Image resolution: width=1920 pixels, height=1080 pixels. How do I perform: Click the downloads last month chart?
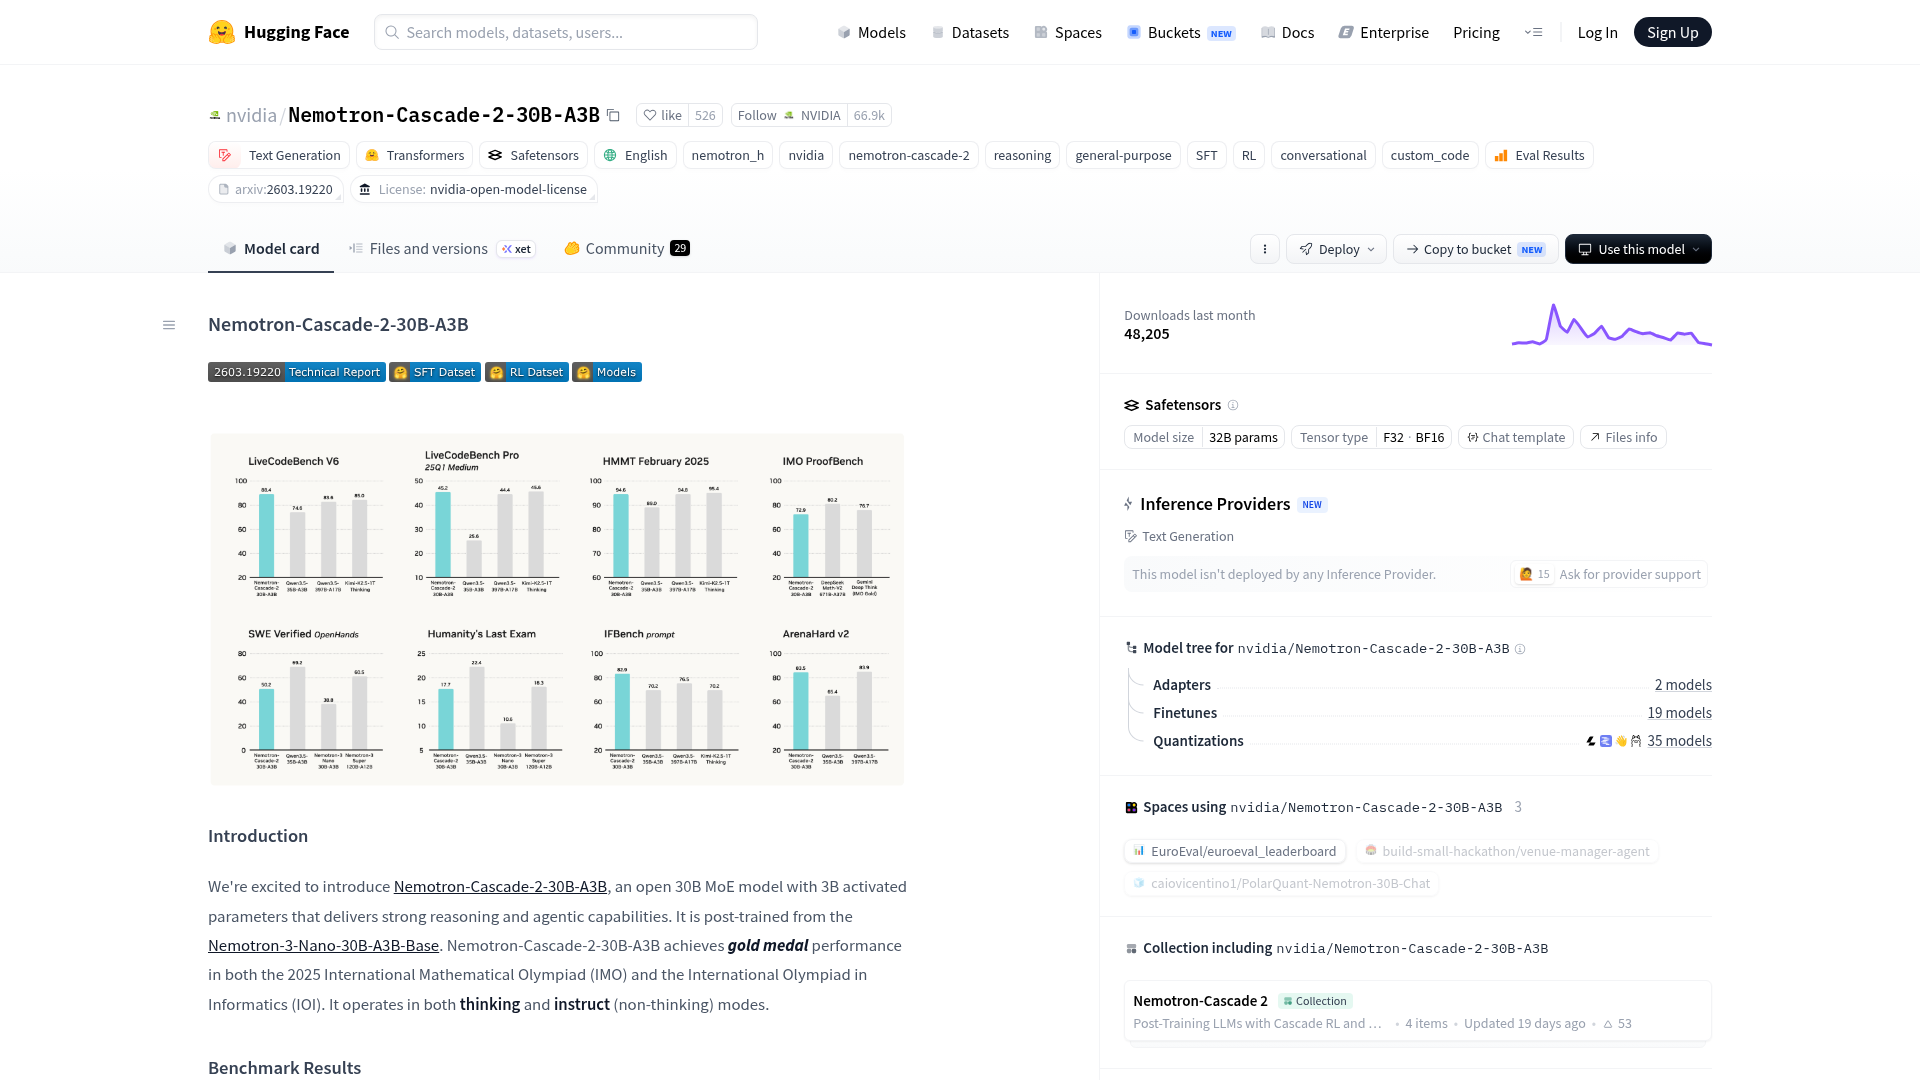(x=1612, y=325)
